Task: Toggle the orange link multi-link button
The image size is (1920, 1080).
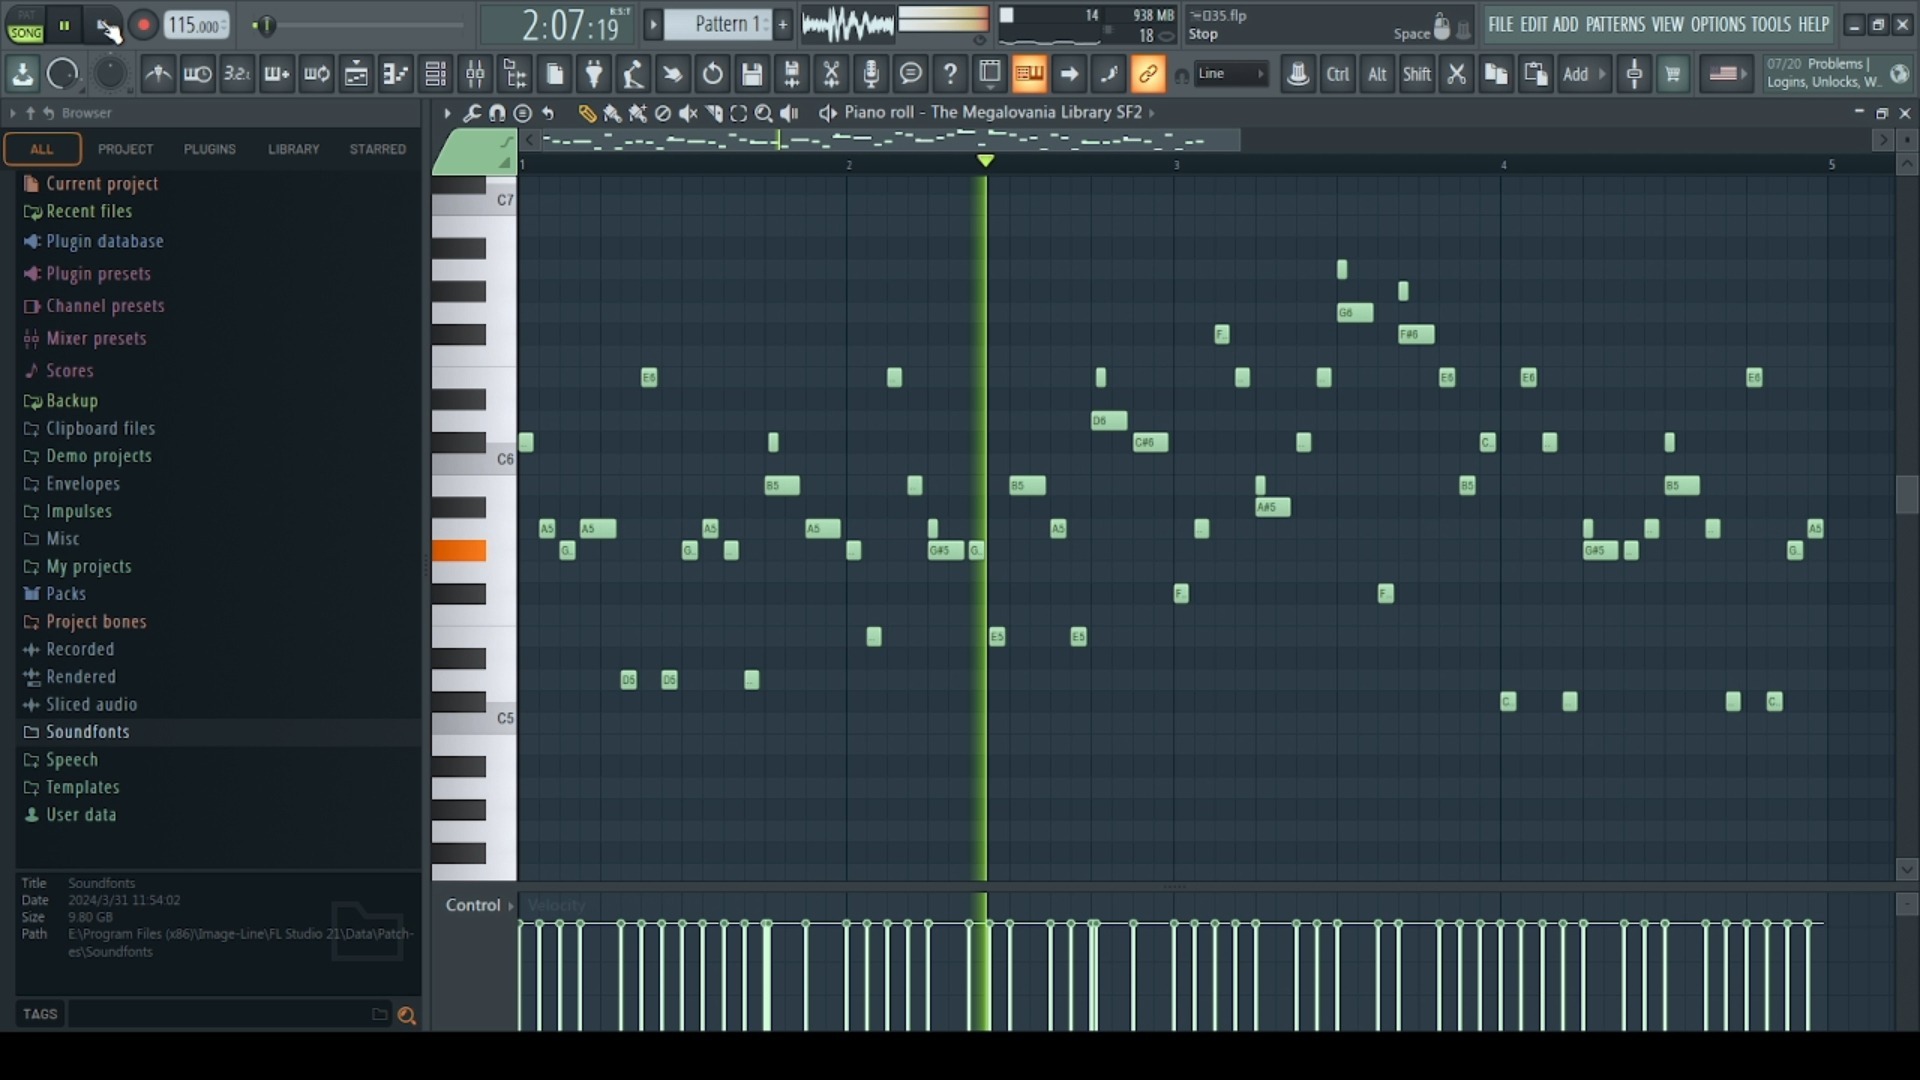Action: coord(1148,74)
